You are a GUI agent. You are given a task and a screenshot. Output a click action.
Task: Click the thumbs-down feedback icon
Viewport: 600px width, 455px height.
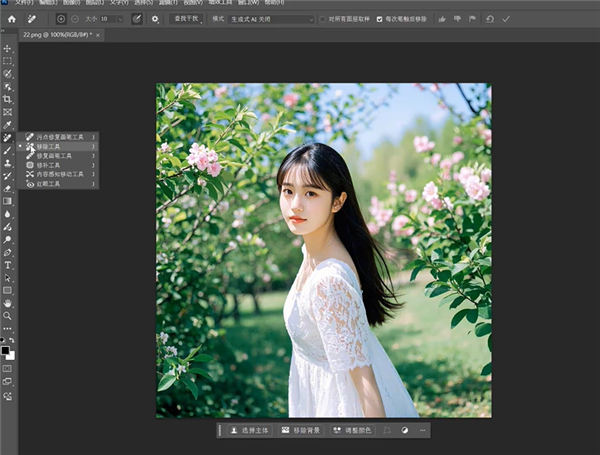point(457,19)
